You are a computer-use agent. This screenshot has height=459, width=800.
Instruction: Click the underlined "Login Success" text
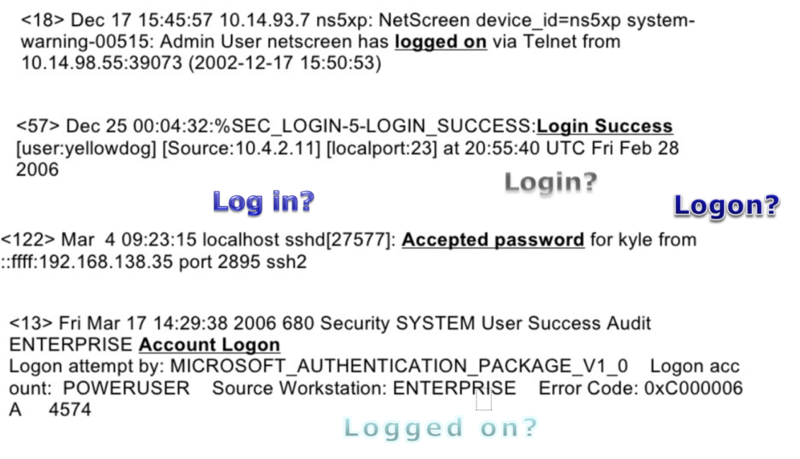(604, 127)
